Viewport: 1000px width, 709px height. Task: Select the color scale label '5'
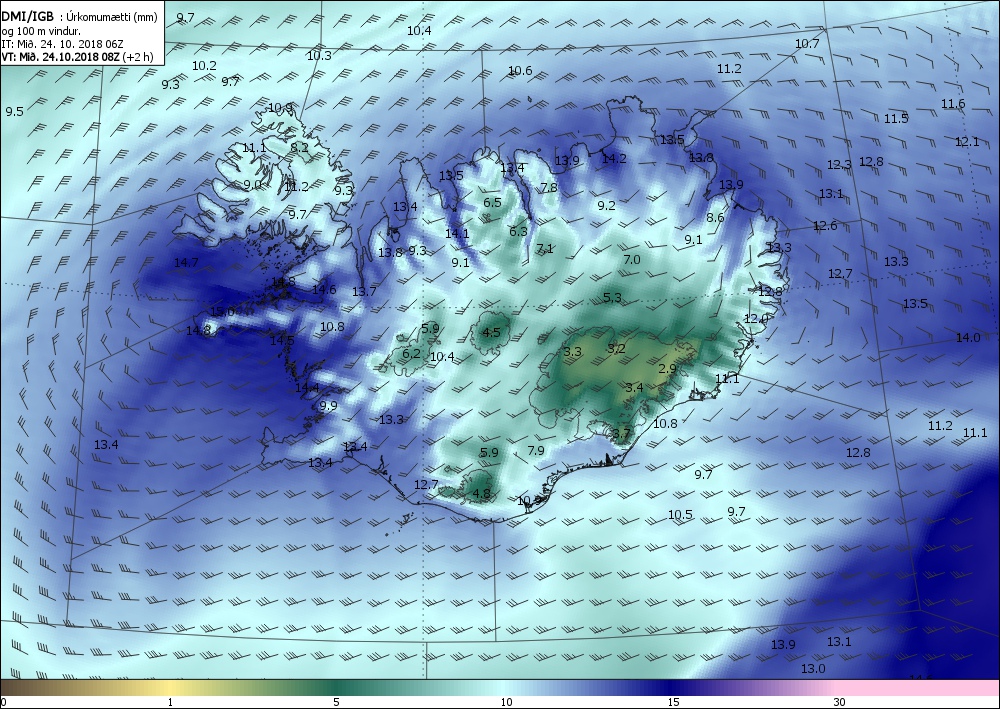click(x=336, y=702)
